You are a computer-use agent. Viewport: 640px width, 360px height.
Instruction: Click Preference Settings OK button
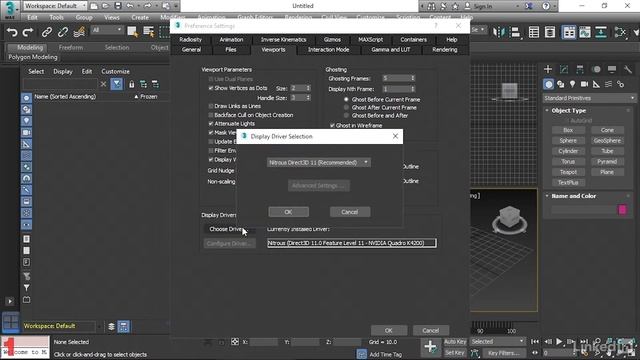(389, 330)
